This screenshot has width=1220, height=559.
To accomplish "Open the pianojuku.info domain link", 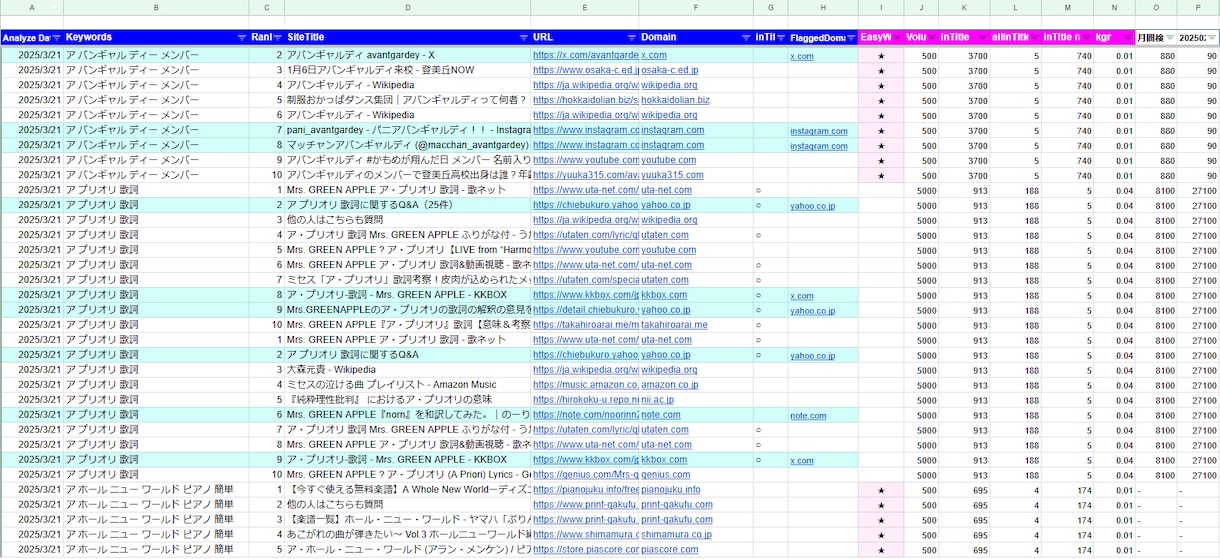I will tap(671, 490).
